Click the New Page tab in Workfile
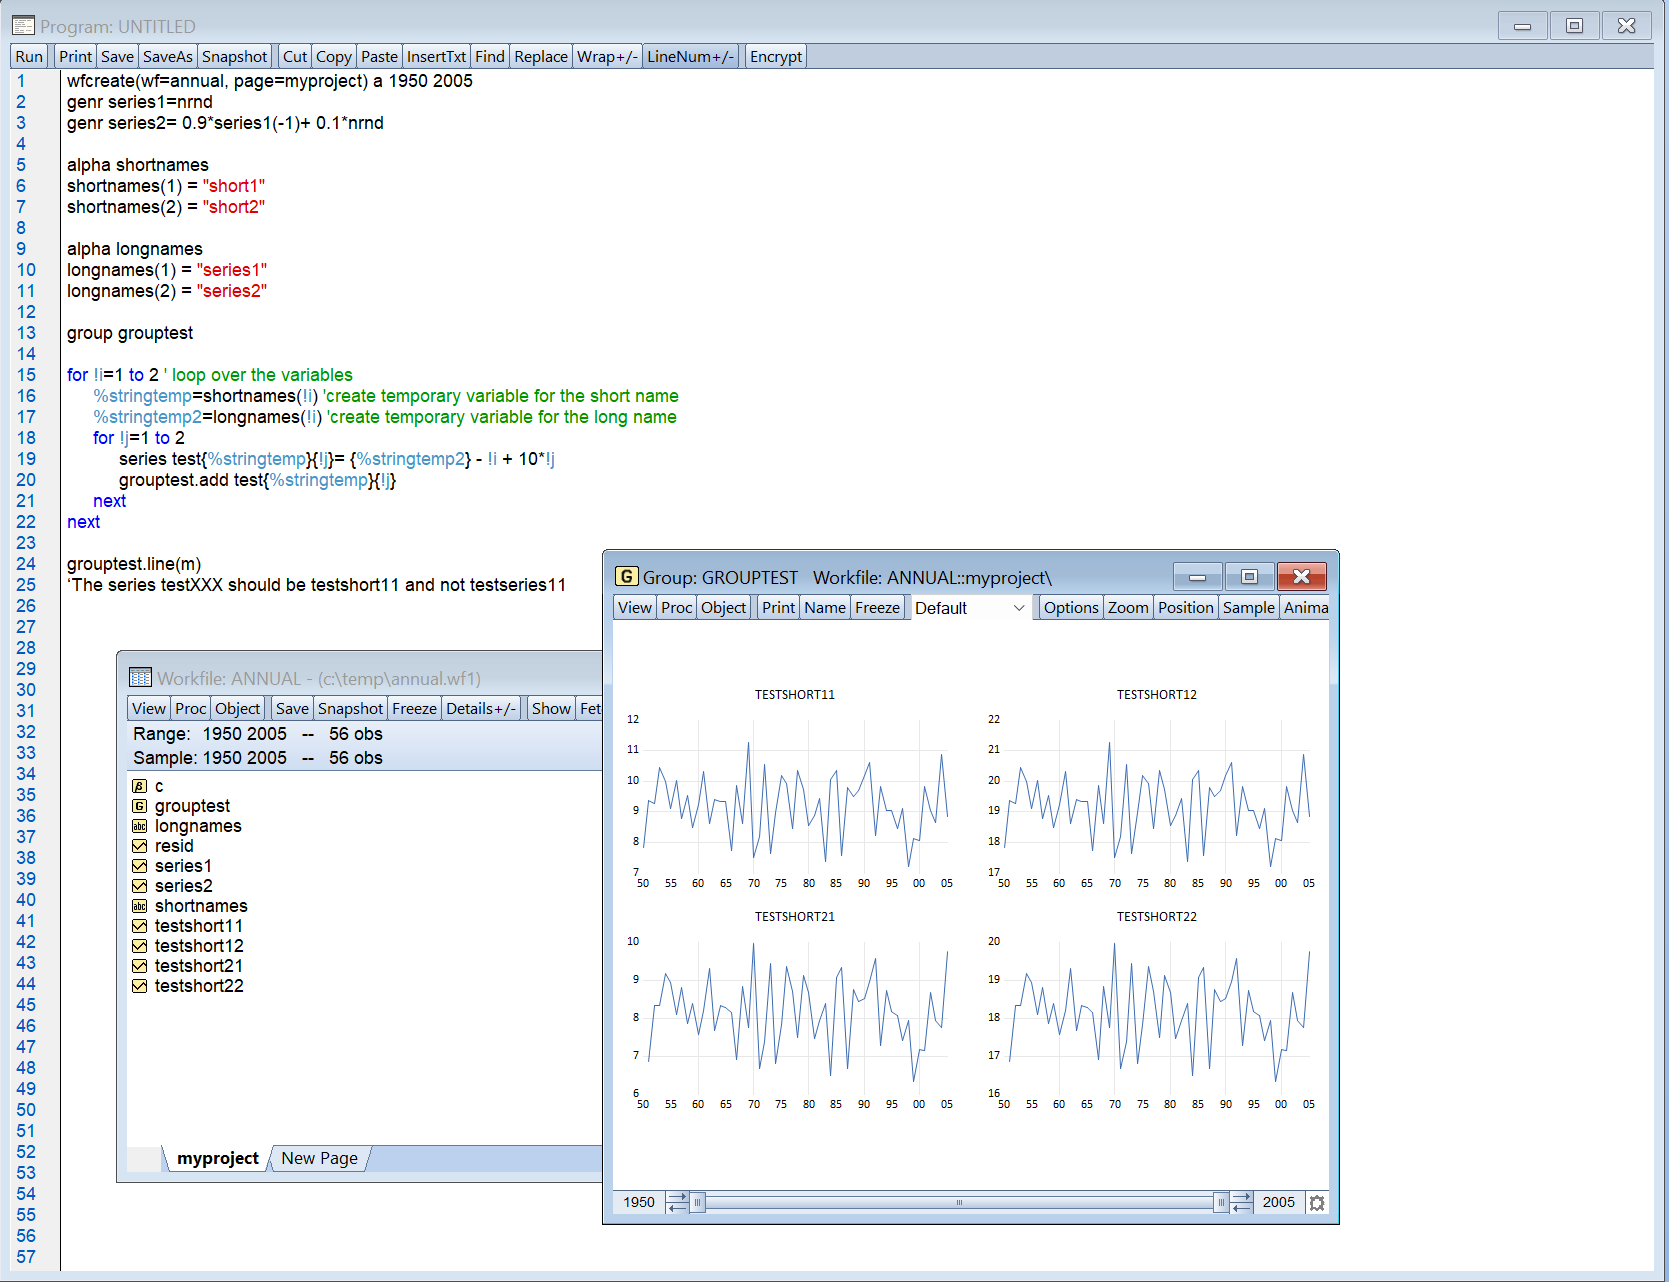1669x1282 pixels. [320, 1158]
